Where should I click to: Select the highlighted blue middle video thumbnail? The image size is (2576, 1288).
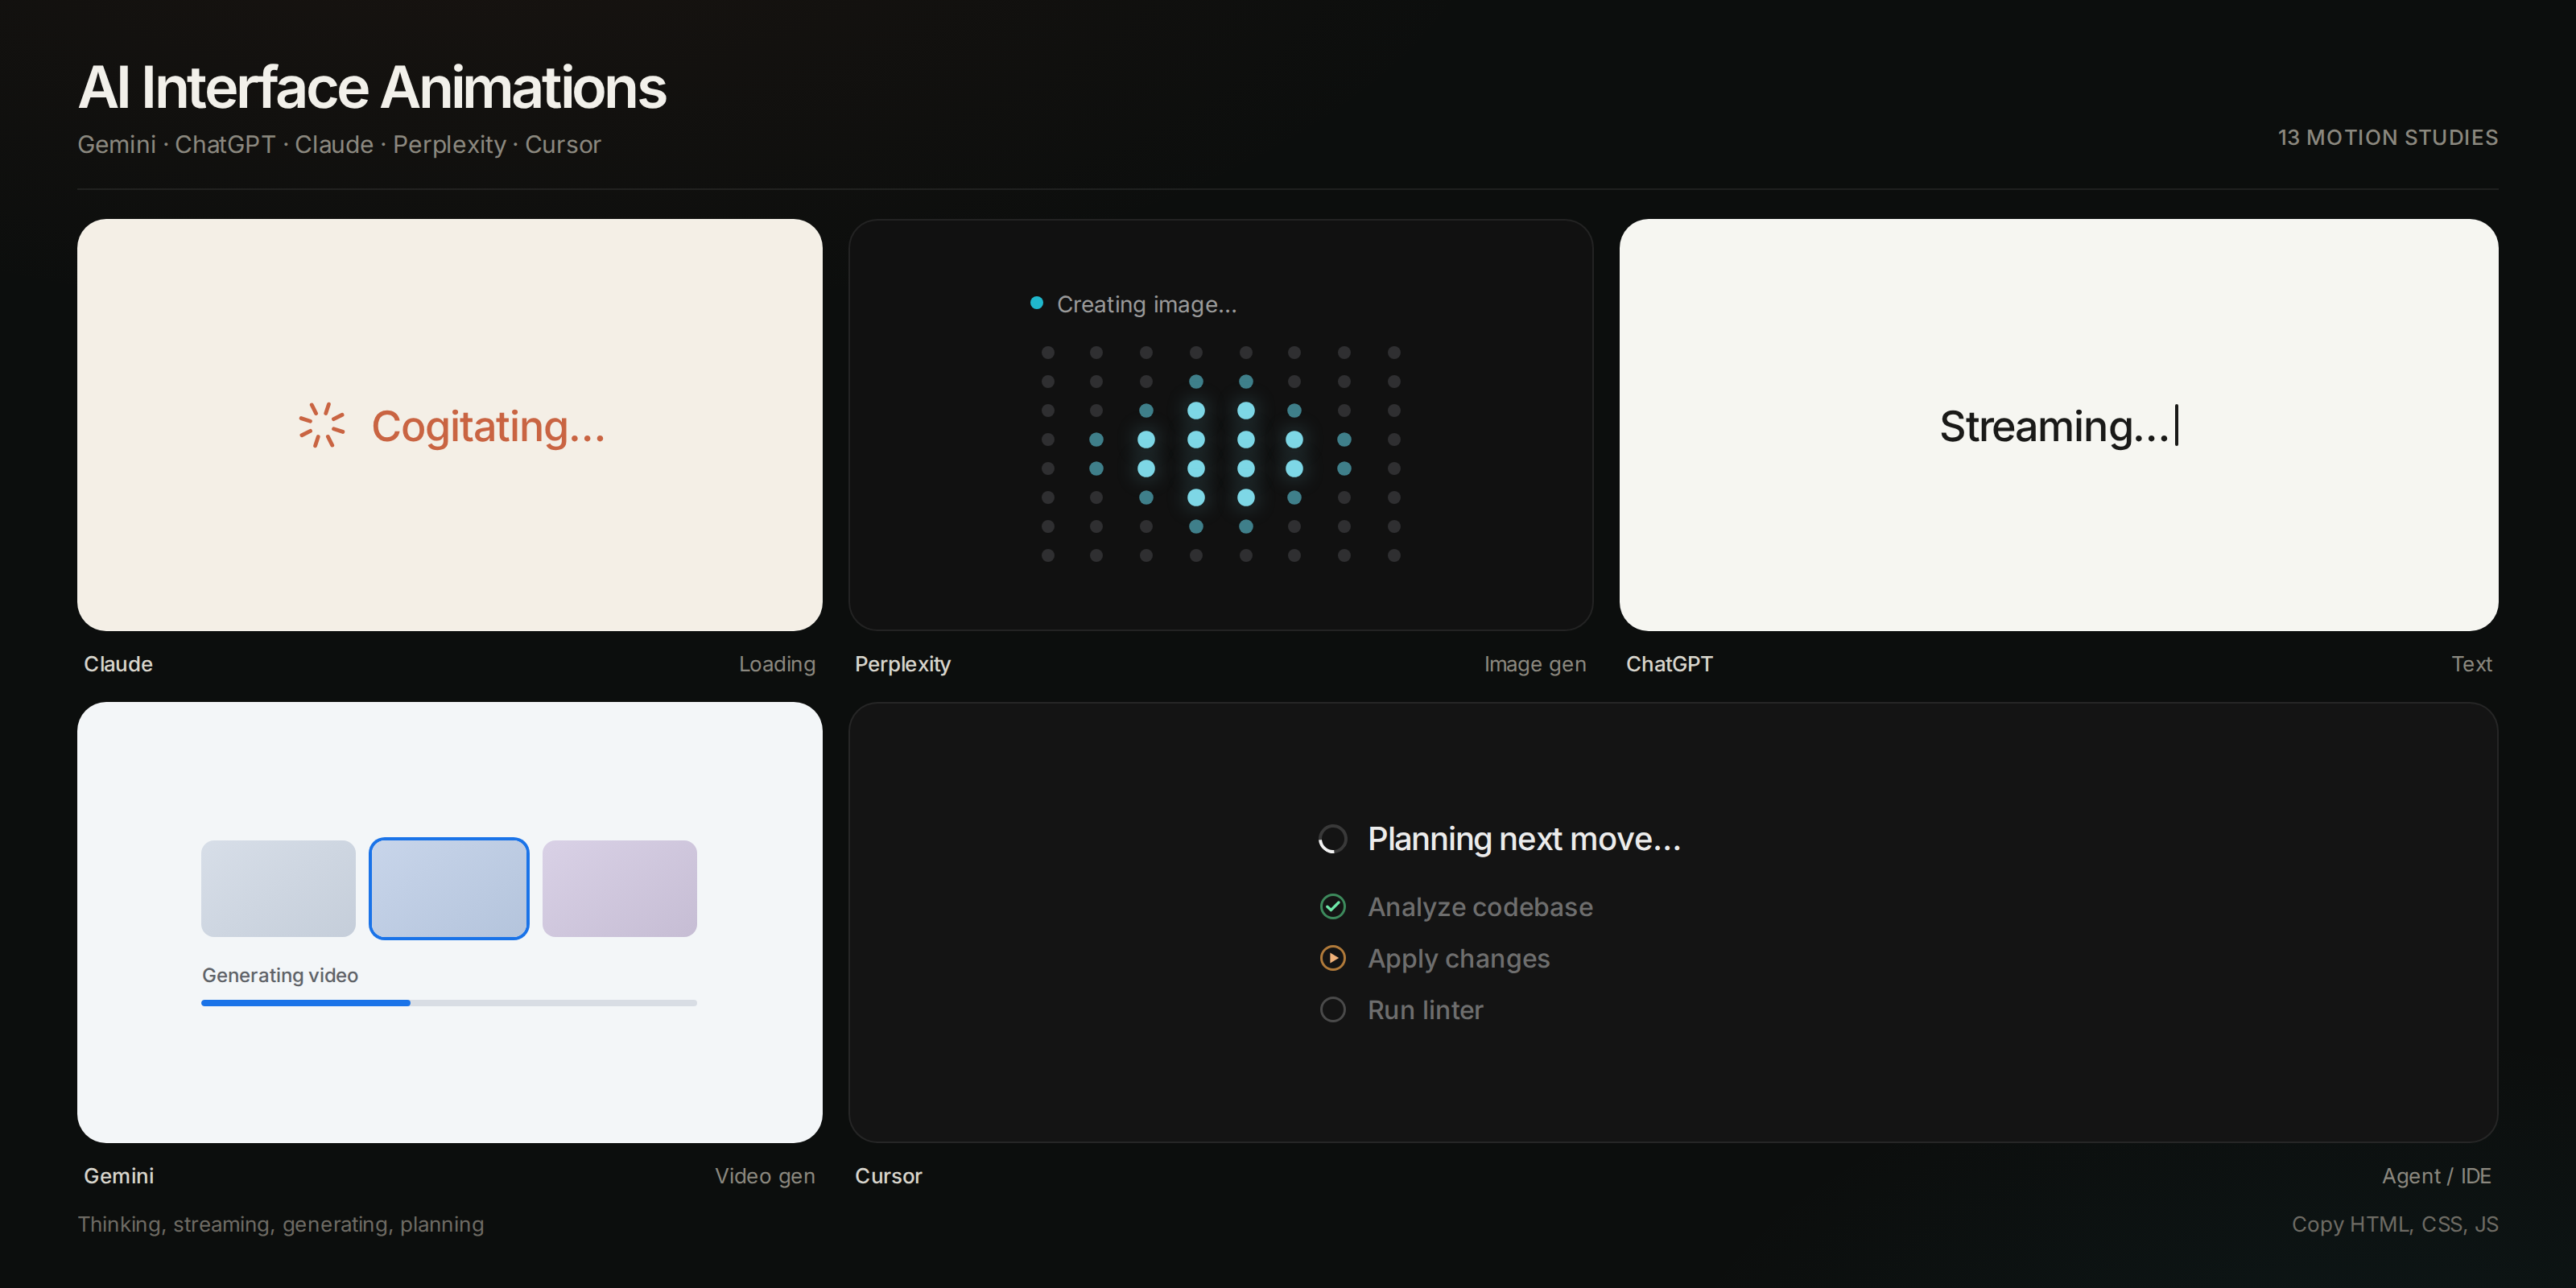[x=449, y=889]
